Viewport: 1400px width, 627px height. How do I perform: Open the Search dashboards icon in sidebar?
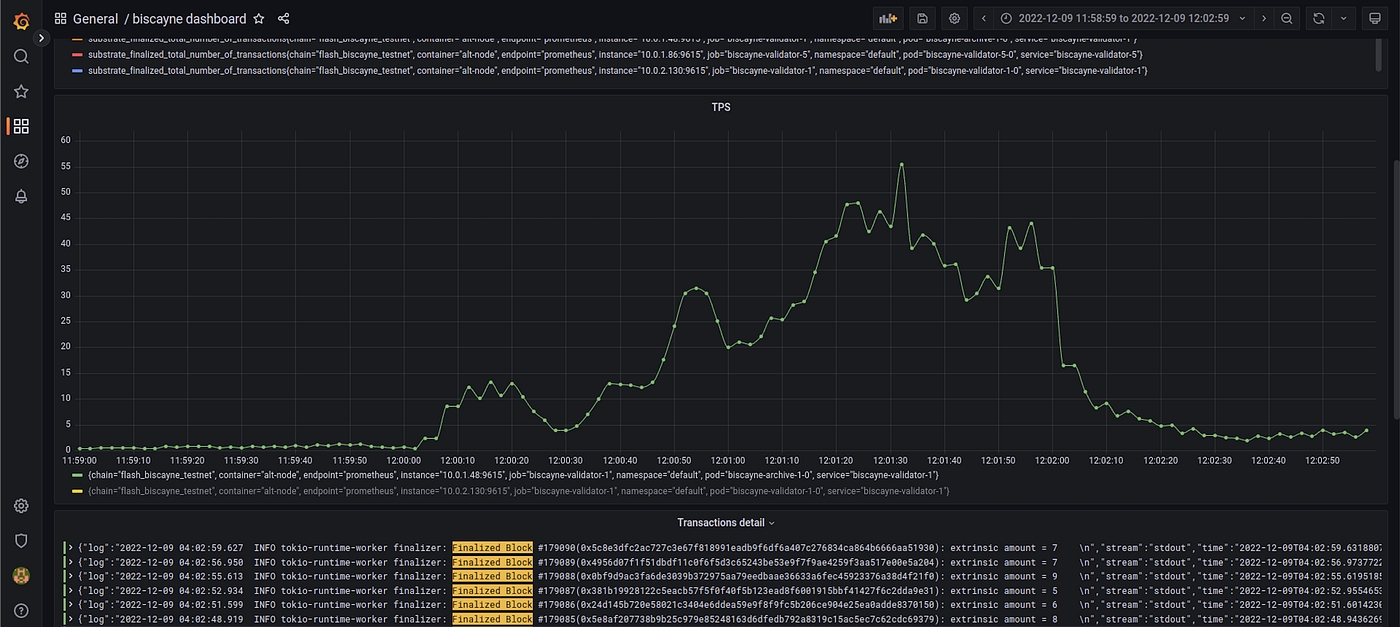coord(21,56)
